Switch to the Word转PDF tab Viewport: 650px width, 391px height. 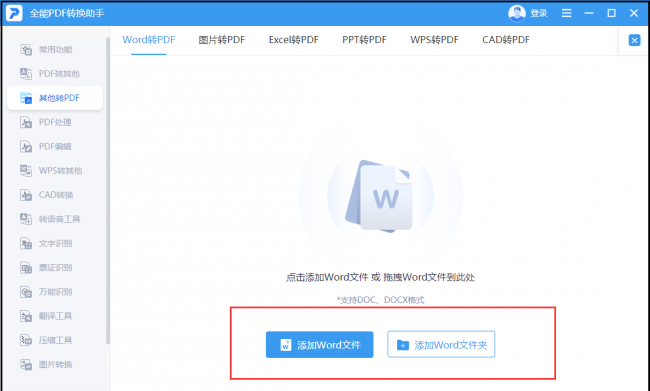tap(148, 40)
